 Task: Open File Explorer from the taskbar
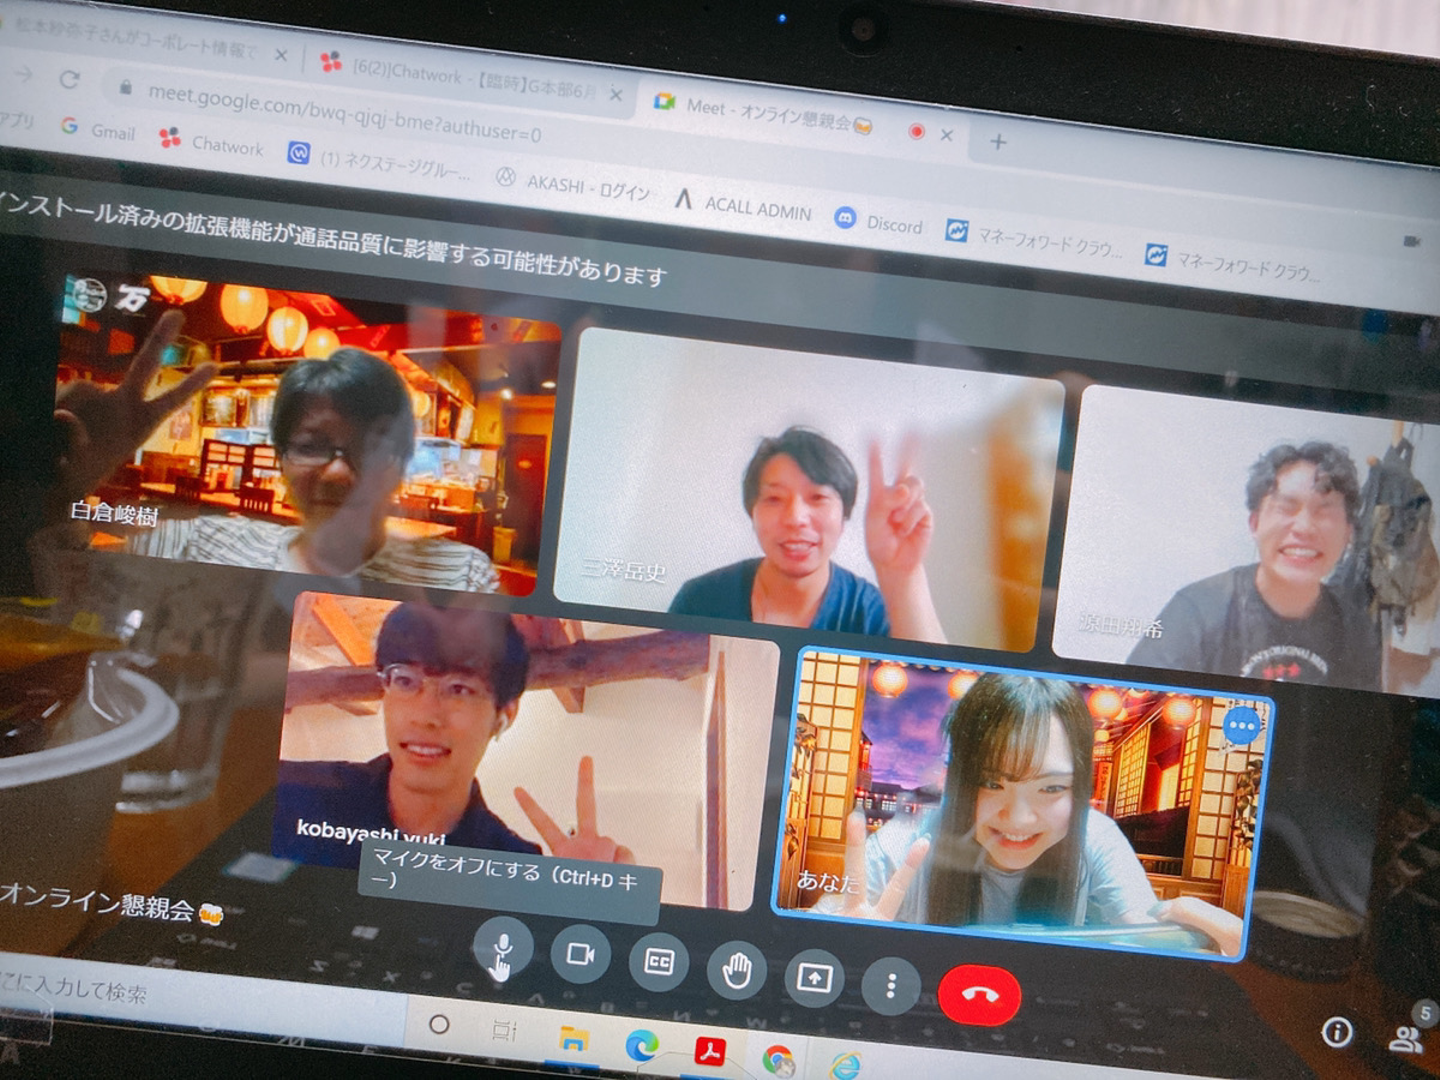click(573, 1039)
